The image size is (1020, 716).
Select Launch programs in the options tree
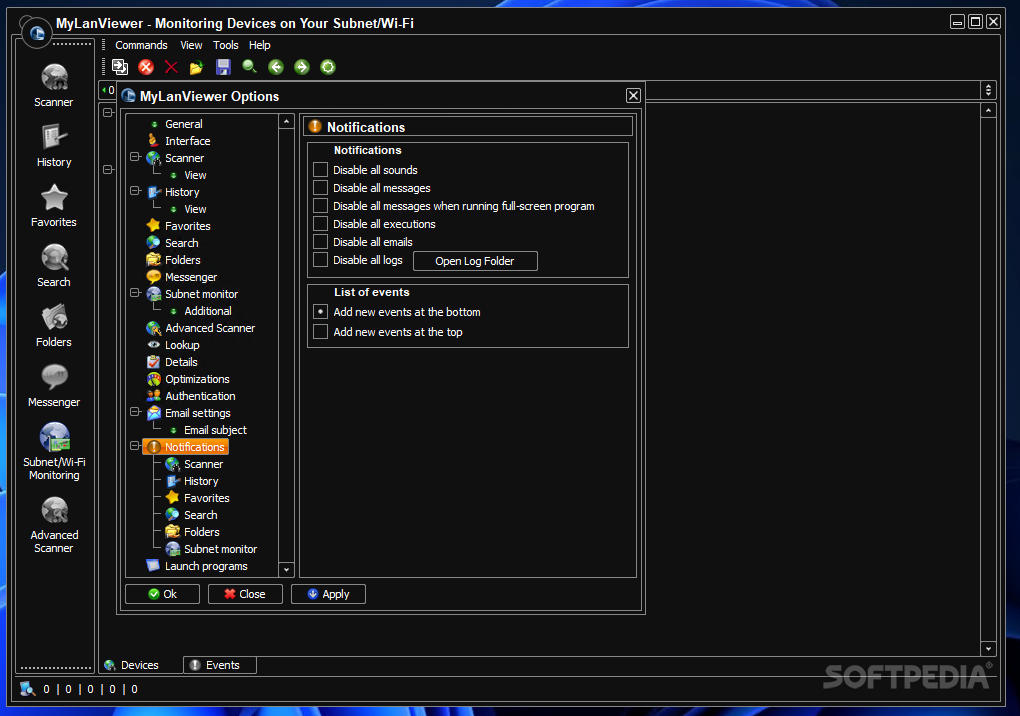click(206, 566)
